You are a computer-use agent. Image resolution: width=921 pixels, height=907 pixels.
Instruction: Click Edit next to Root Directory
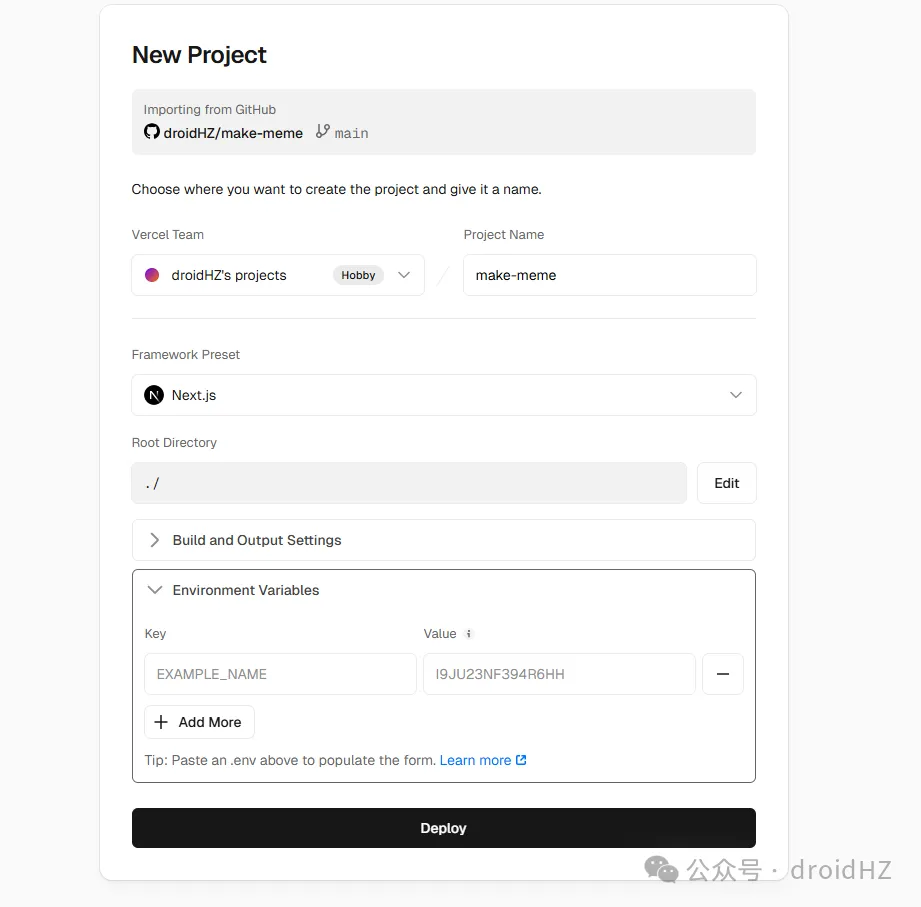(x=727, y=483)
